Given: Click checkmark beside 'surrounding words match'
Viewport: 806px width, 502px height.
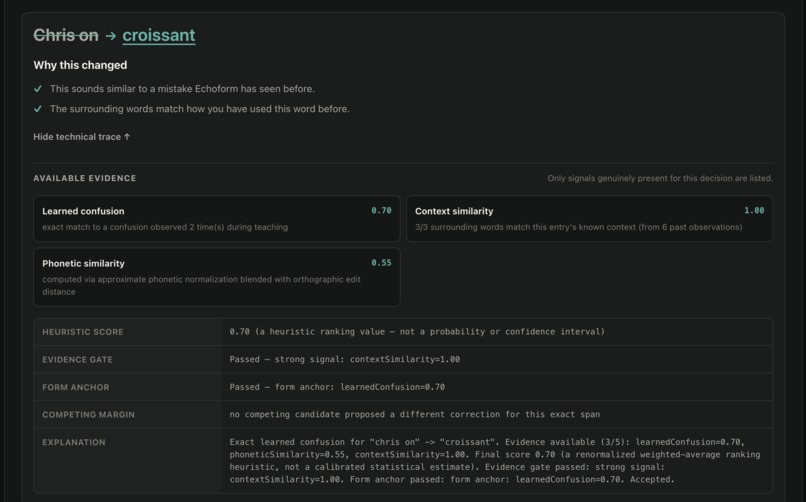Looking at the screenshot, I should tap(38, 109).
